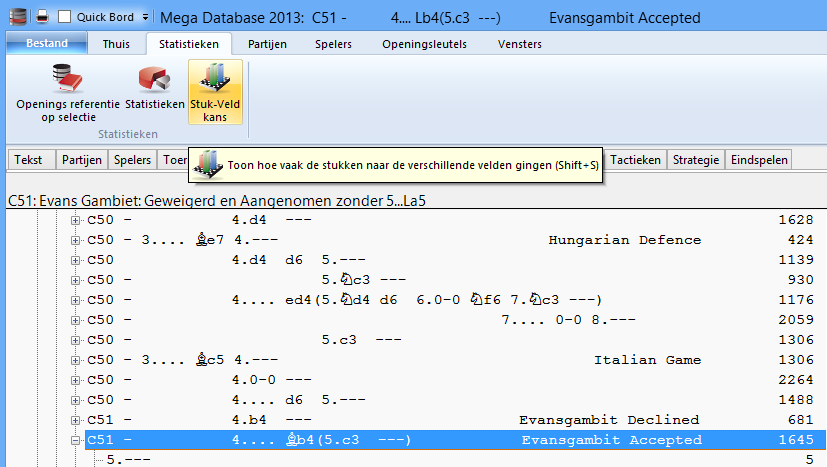
Task: Open the Bestand menu
Action: tap(47, 43)
